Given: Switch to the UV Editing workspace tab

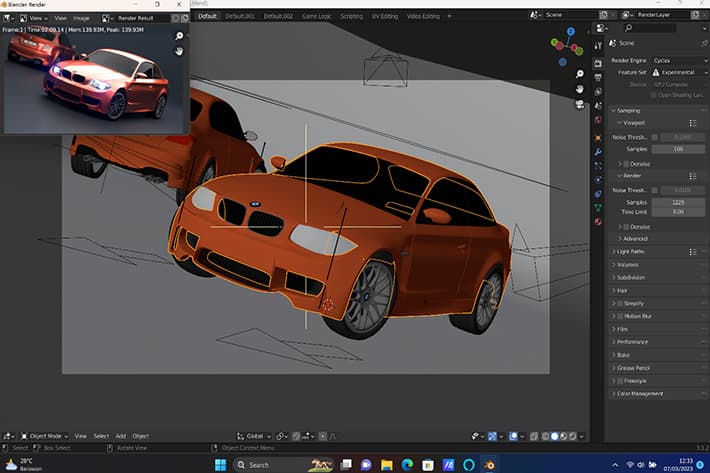Looking at the screenshot, I should [x=384, y=16].
